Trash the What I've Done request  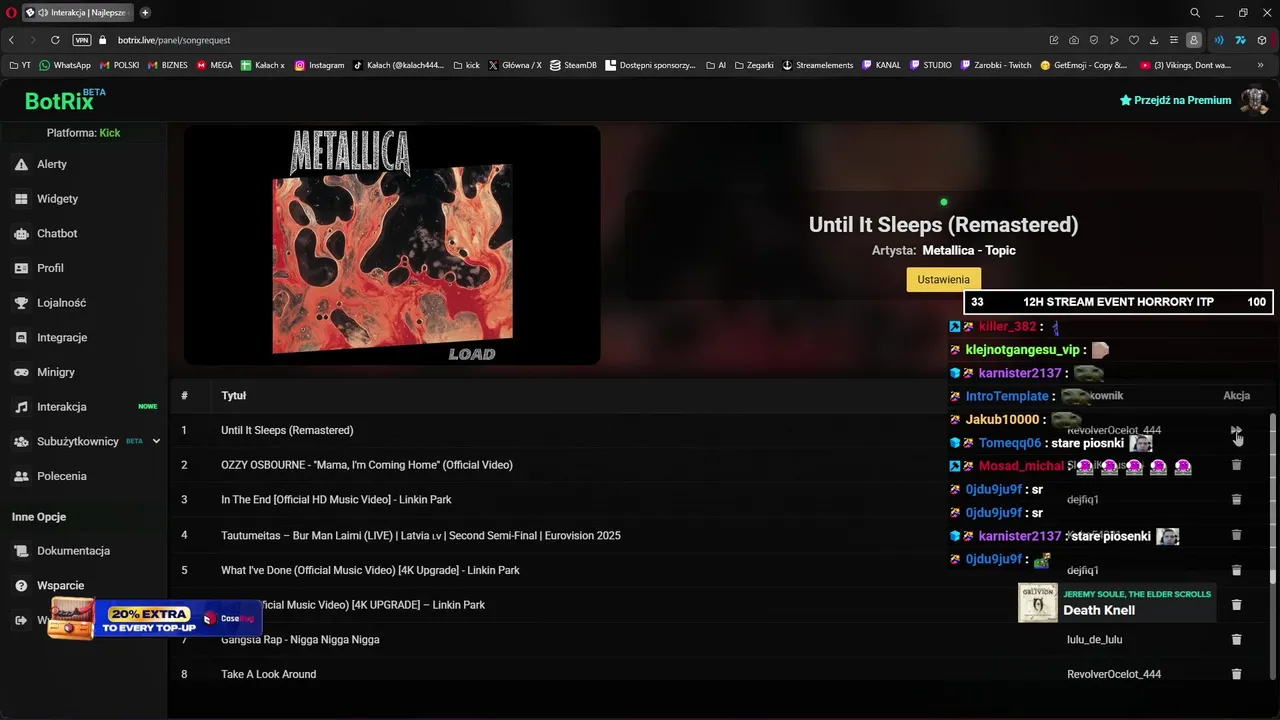[1236, 570]
